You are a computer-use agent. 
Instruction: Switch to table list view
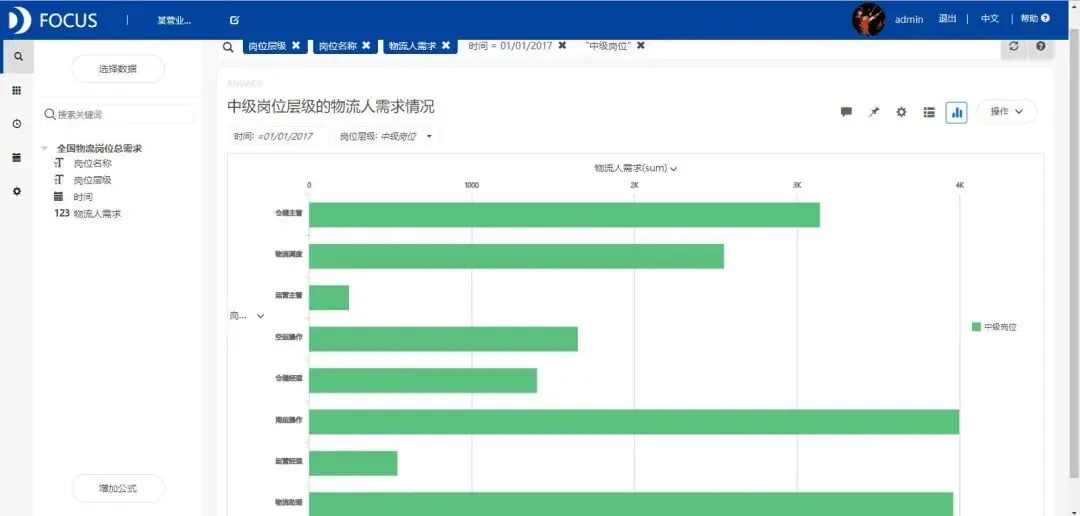(928, 112)
